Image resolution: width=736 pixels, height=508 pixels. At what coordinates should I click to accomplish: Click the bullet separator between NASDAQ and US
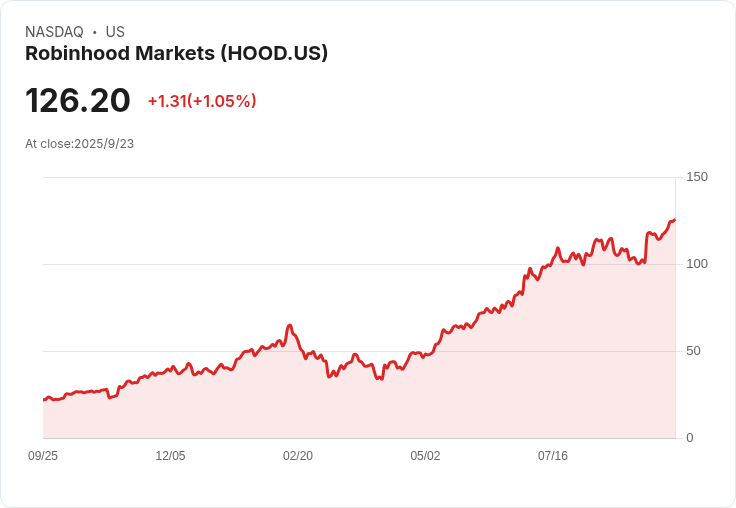(95, 32)
